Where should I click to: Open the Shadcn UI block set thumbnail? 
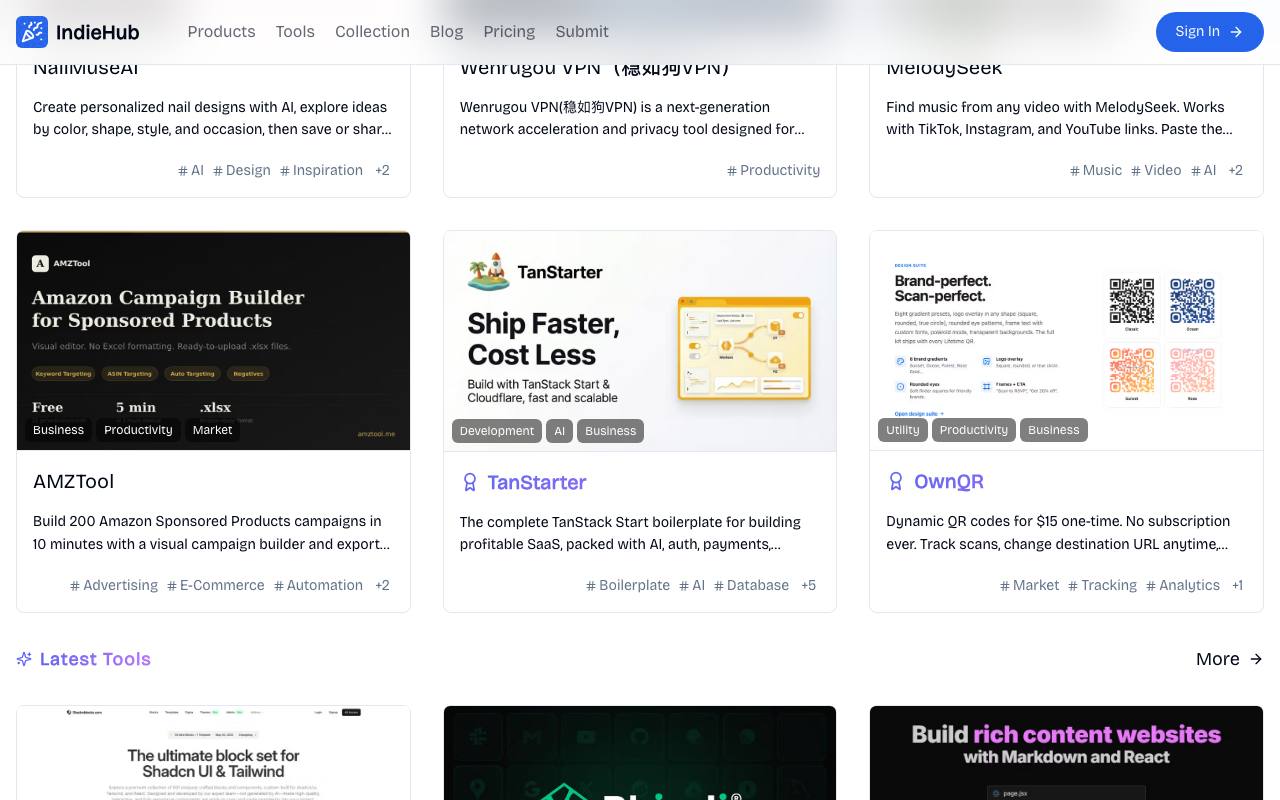click(x=213, y=753)
